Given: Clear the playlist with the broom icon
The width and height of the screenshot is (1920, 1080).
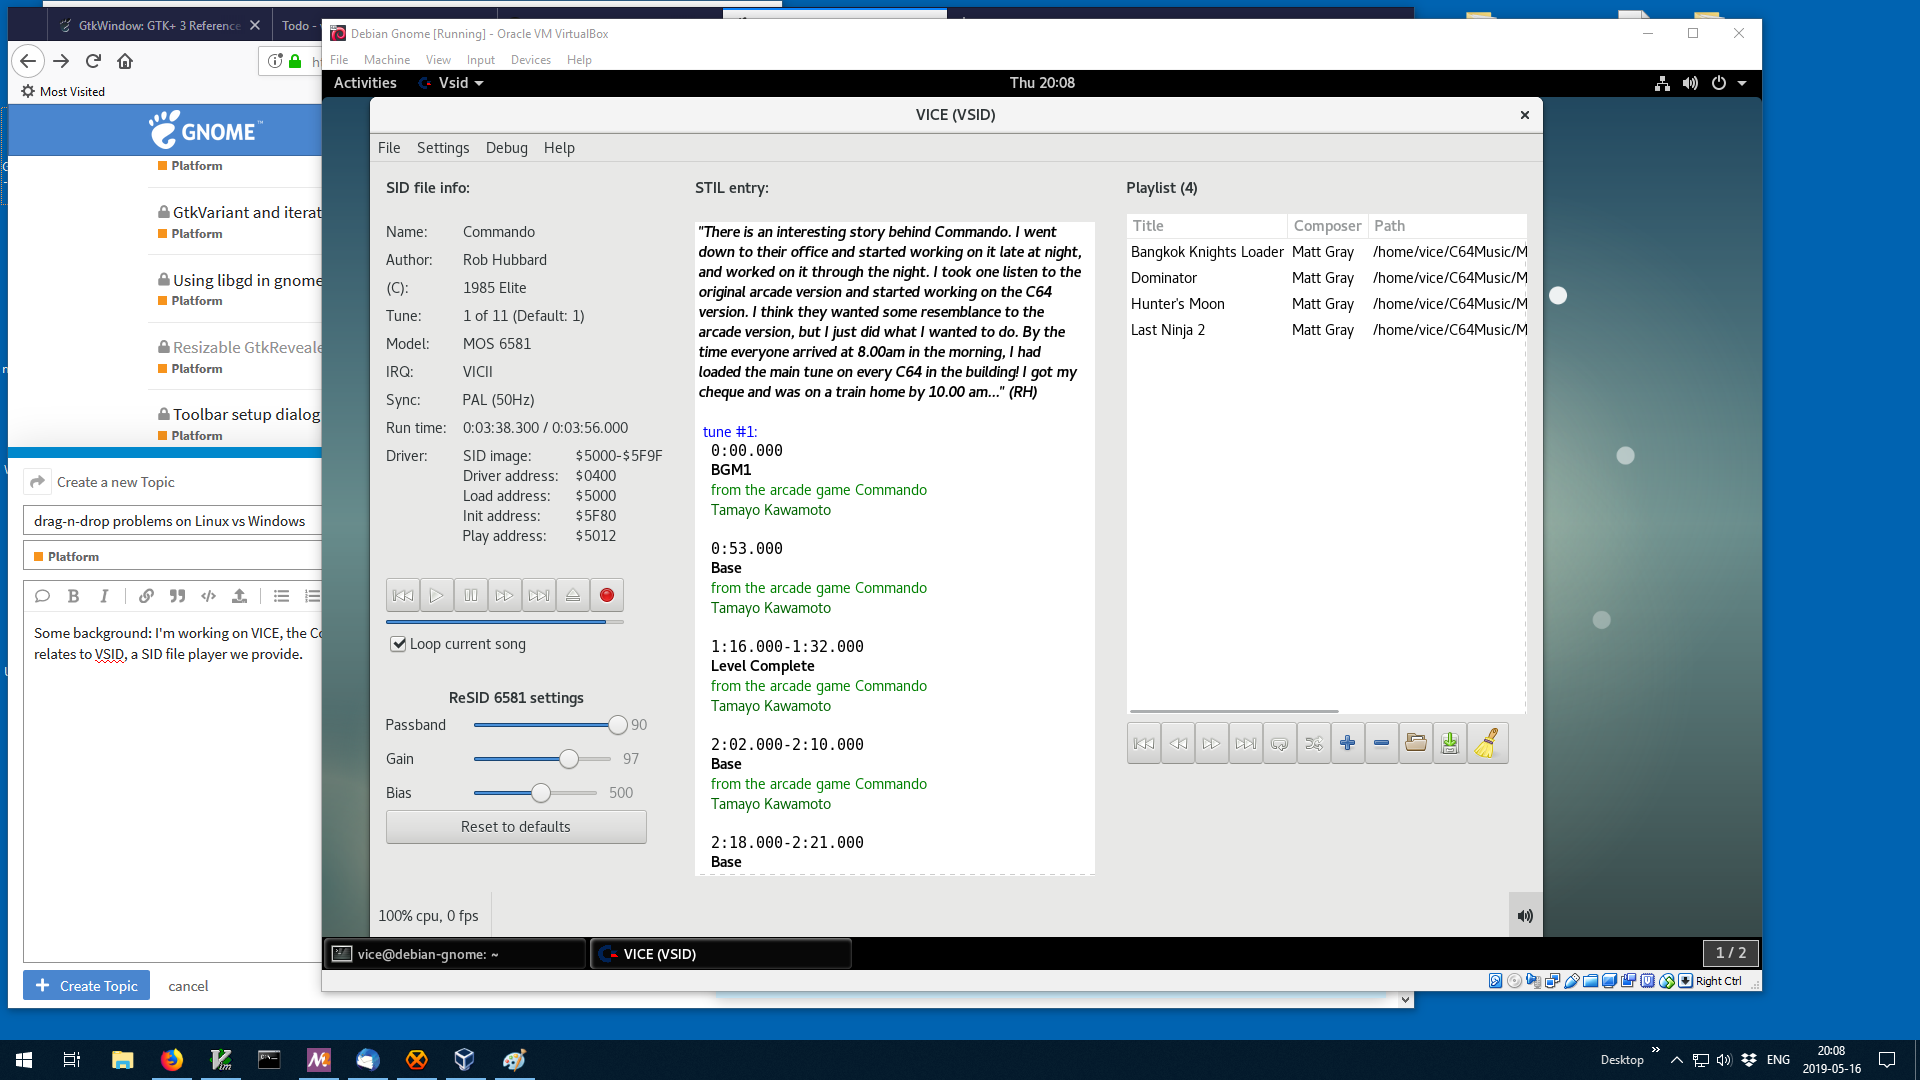Looking at the screenshot, I should [1487, 743].
